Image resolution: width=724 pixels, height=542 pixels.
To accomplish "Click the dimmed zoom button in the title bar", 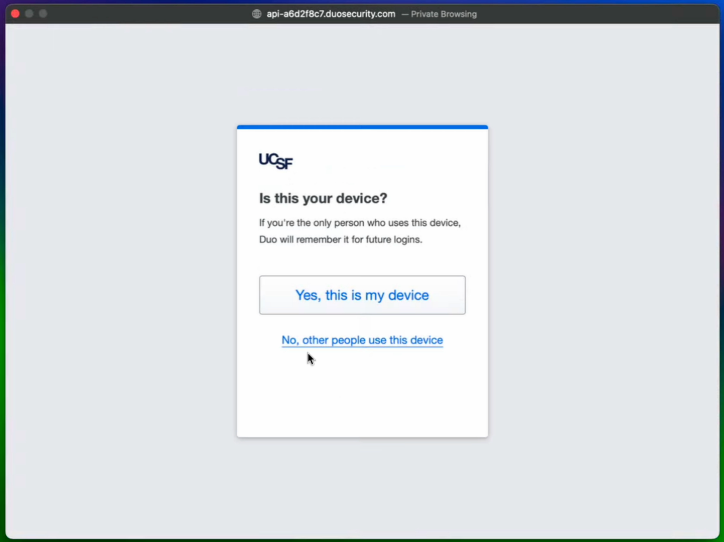I will [43, 13].
